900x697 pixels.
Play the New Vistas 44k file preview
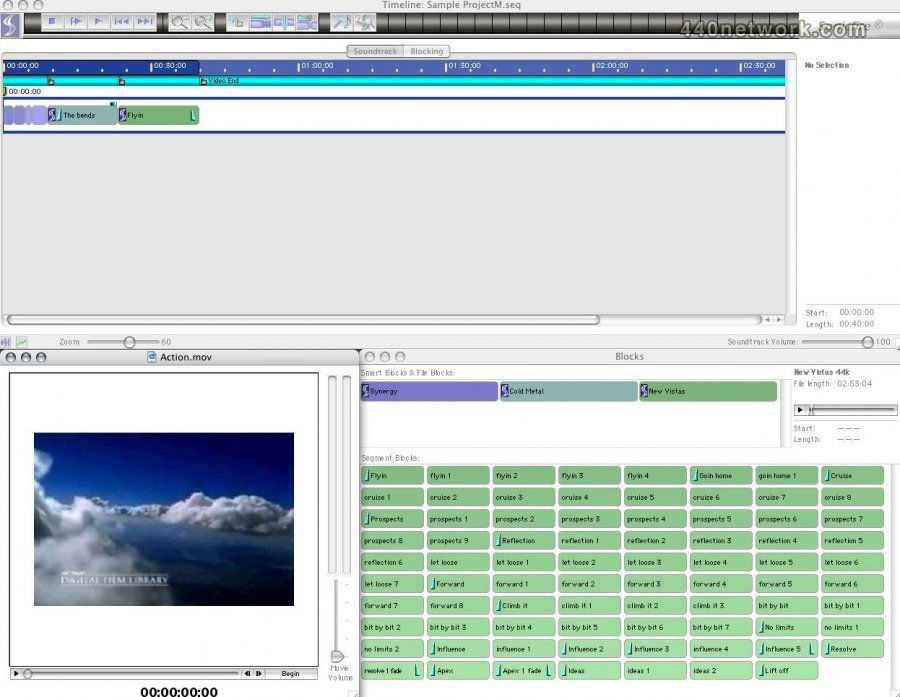coord(799,410)
